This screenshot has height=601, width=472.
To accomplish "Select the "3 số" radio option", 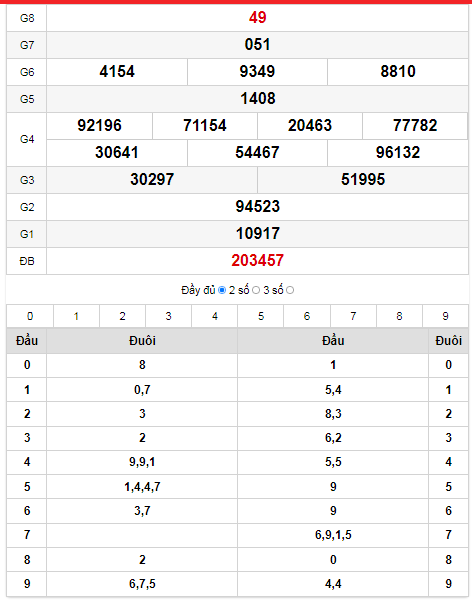I will 290,290.
